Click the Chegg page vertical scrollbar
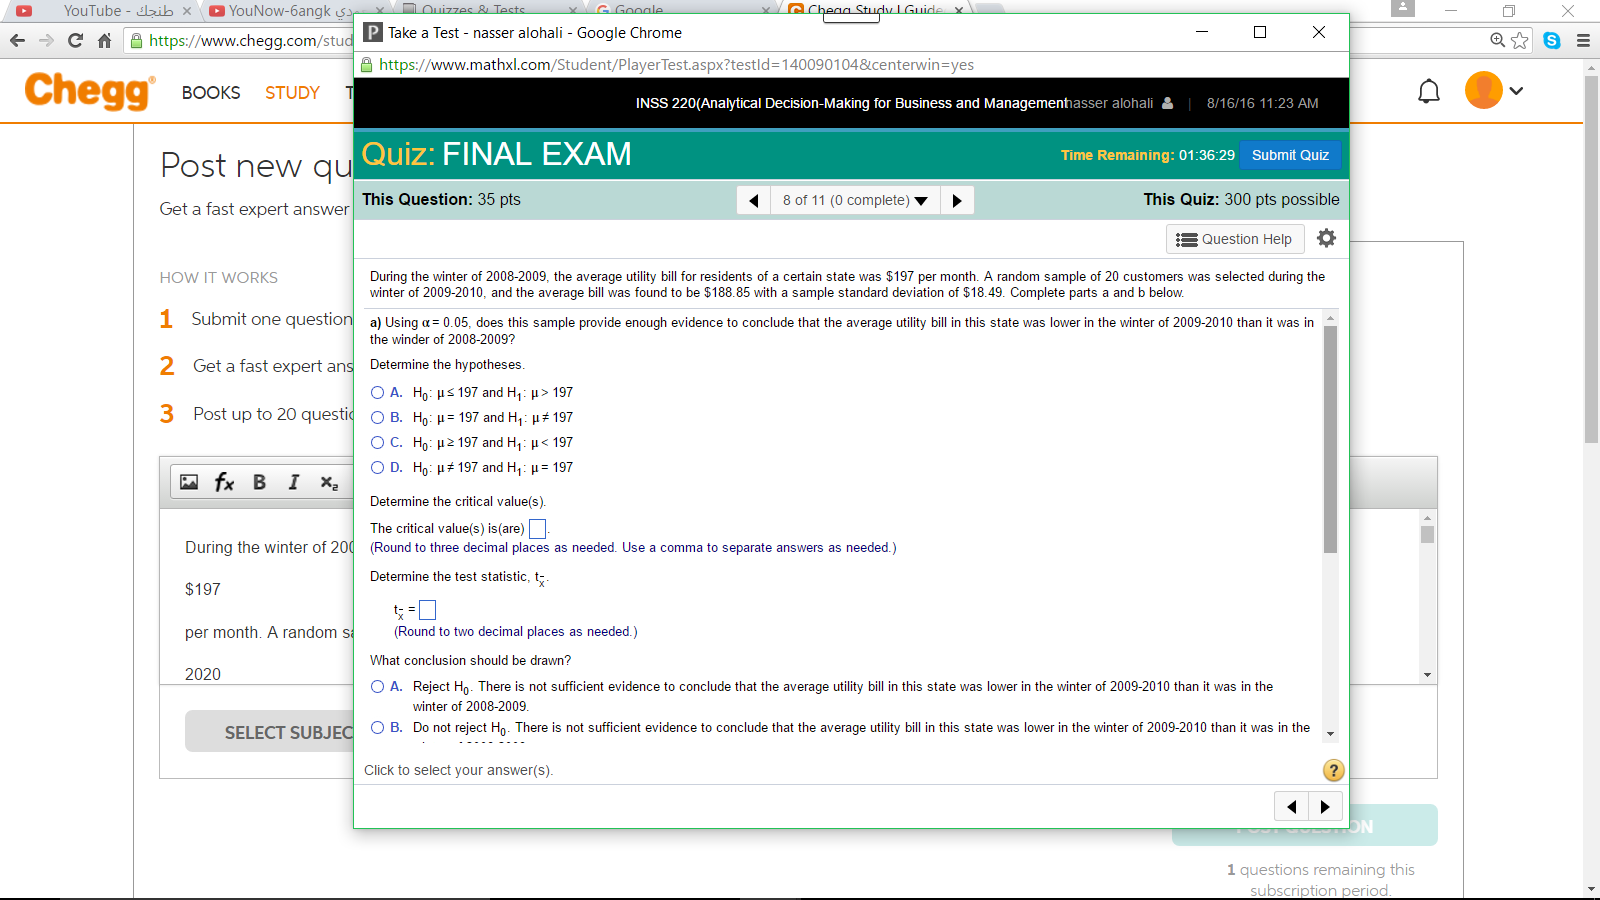The width and height of the screenshot is (1600, 900). click(1591, 260)
